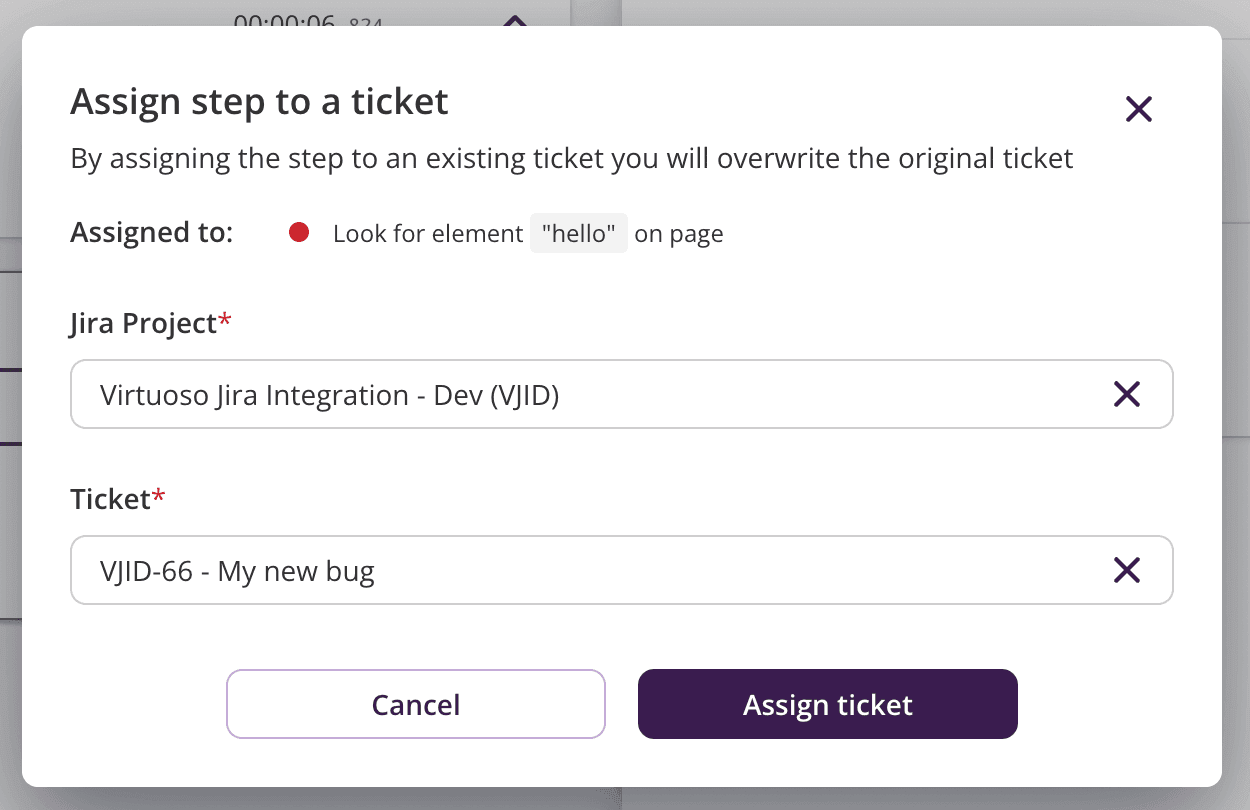Click the purple chevron above the dialog
The height and width of the screenshot is (810, 1250).
click(513, 22)
